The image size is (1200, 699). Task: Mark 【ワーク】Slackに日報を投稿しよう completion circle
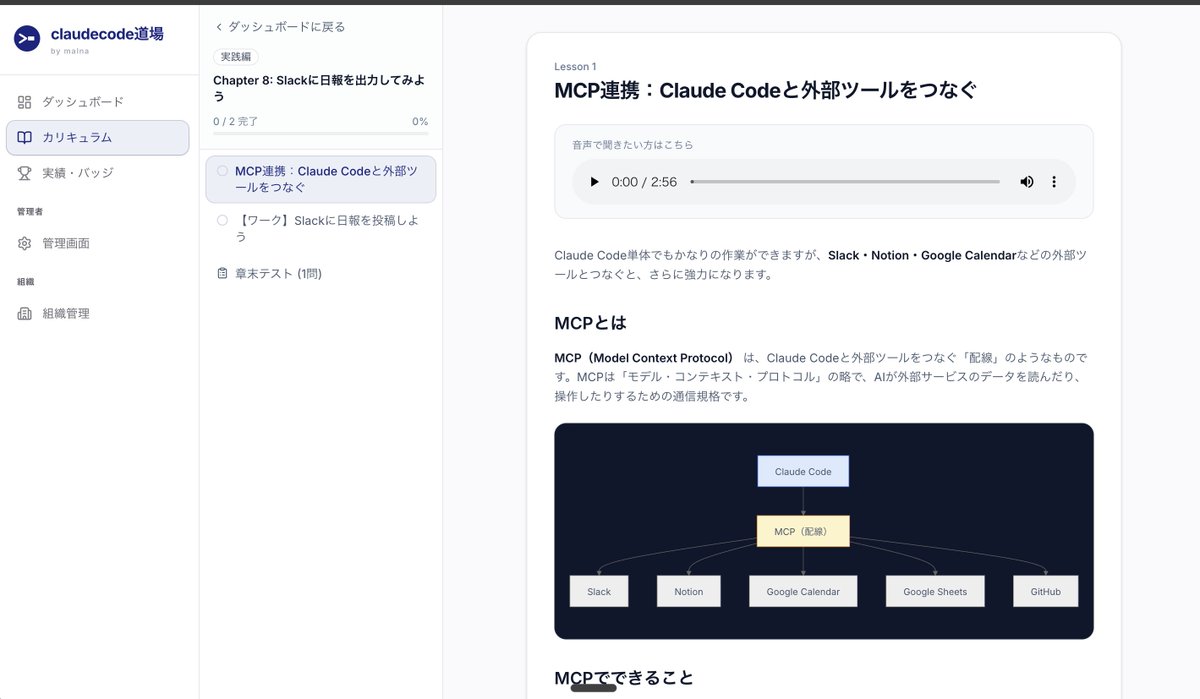click(222, 220)
